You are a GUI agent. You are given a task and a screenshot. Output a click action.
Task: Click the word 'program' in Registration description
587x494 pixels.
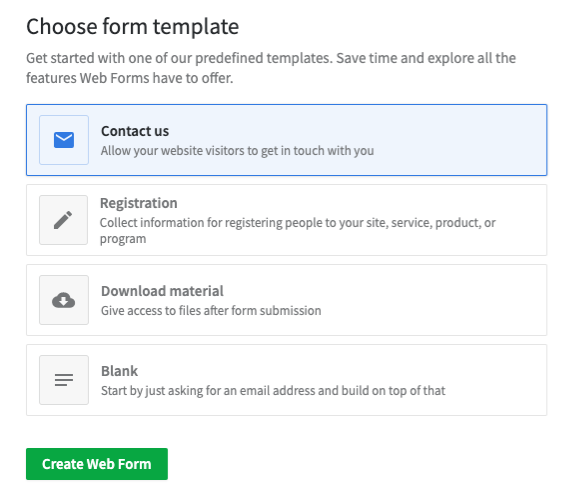point(123,239)
